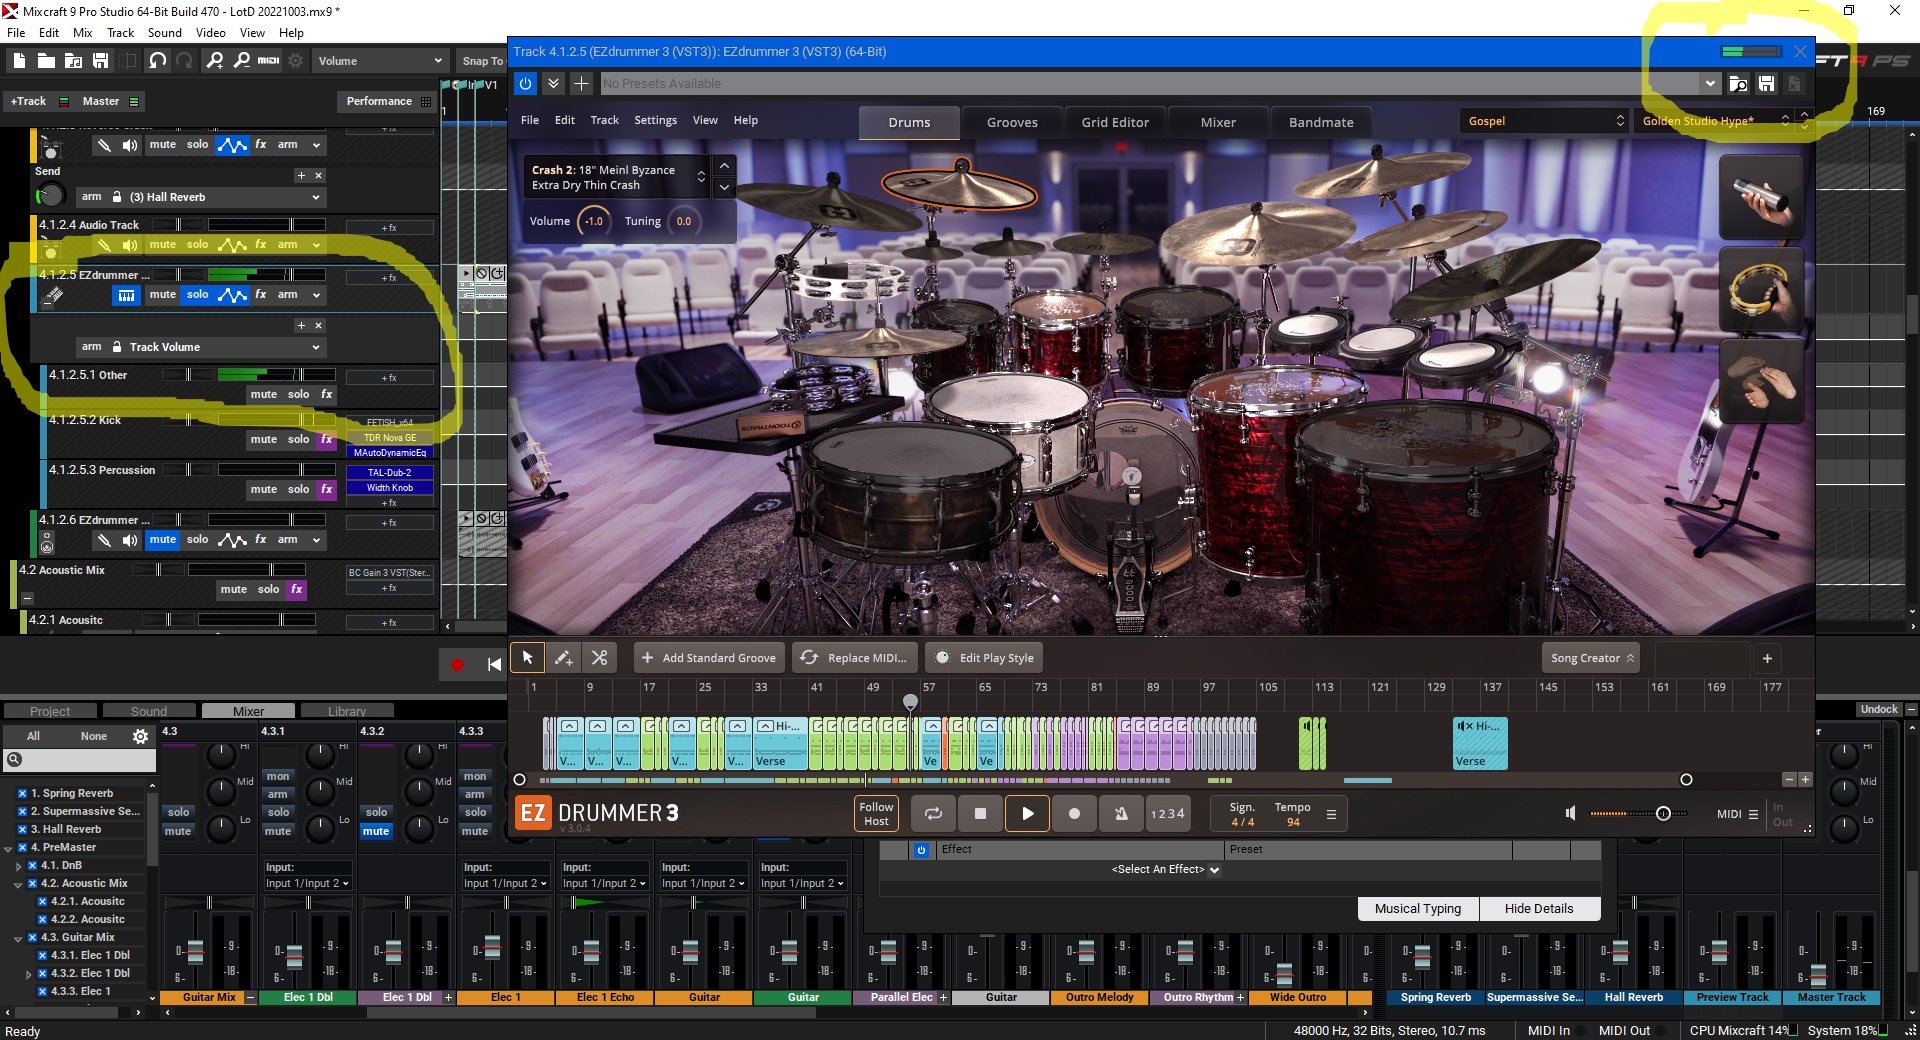Rewind to start in the Mixcraft transport
The width and height of the screenshot is (1920, 1040).
click(x=493, y=664)
